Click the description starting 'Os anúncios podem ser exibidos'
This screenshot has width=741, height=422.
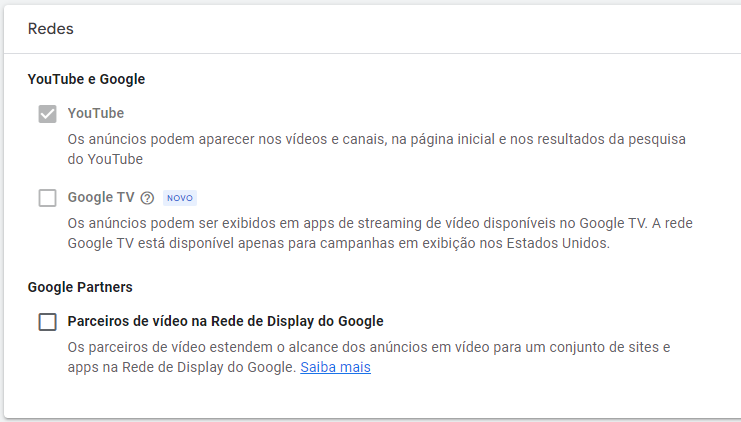pos(380,233)
